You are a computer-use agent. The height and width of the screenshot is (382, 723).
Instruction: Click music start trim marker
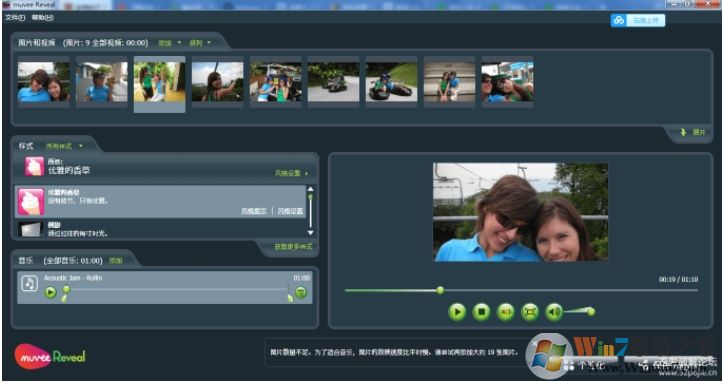[64, 298]
